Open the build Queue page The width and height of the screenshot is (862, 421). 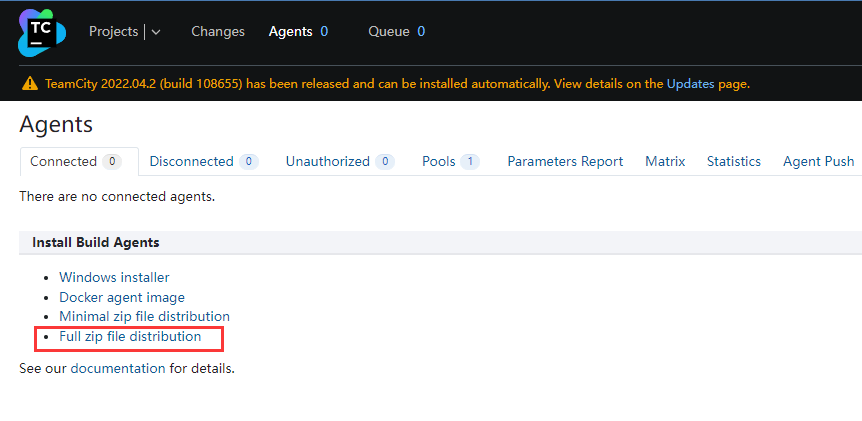point(389,32)
